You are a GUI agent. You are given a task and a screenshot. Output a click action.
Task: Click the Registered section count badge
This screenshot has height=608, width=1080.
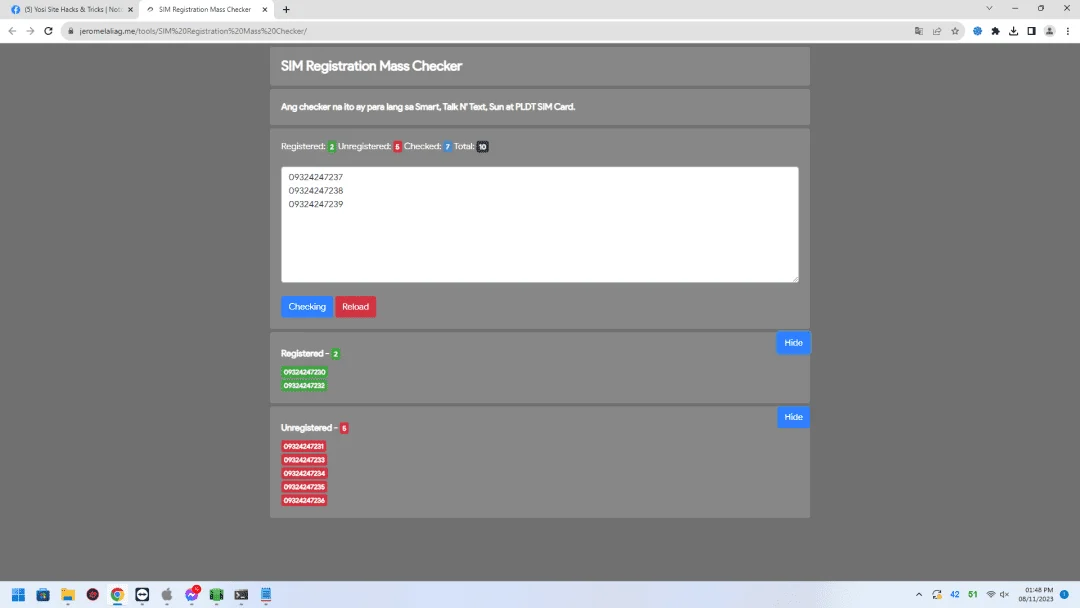click(x=335, y=354)
